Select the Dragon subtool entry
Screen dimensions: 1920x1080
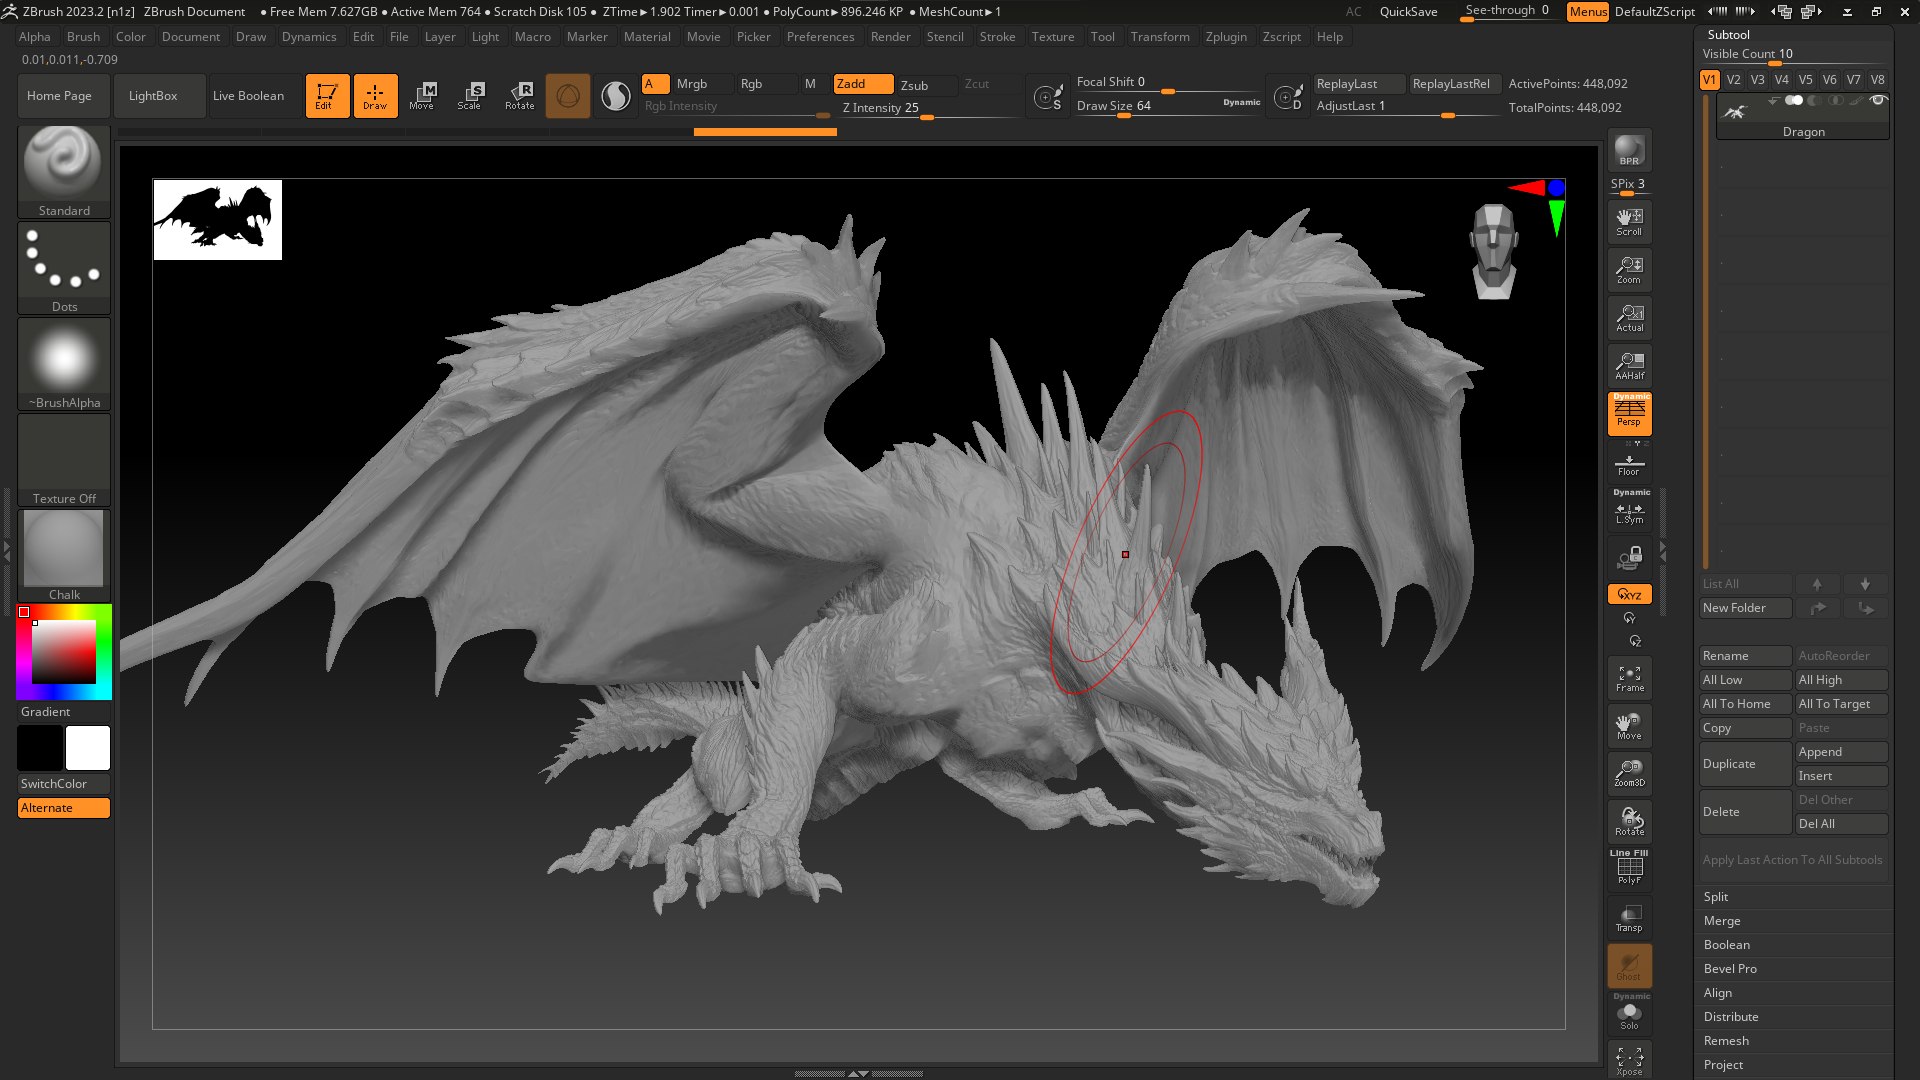pos(1803,117)
